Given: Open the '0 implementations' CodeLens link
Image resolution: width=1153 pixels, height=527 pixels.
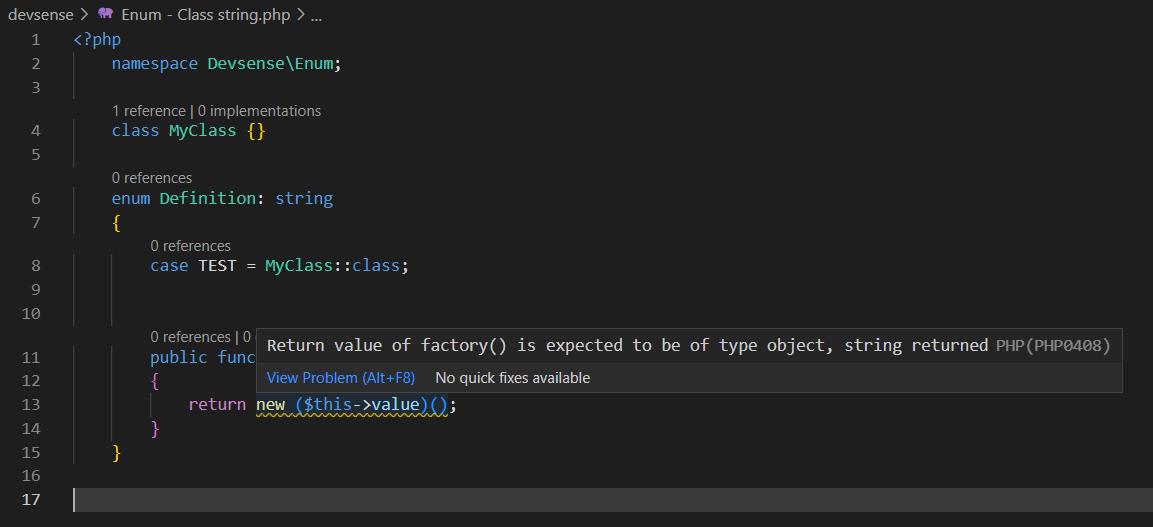Looking at the screenshot, I should (x=259, y=111).
